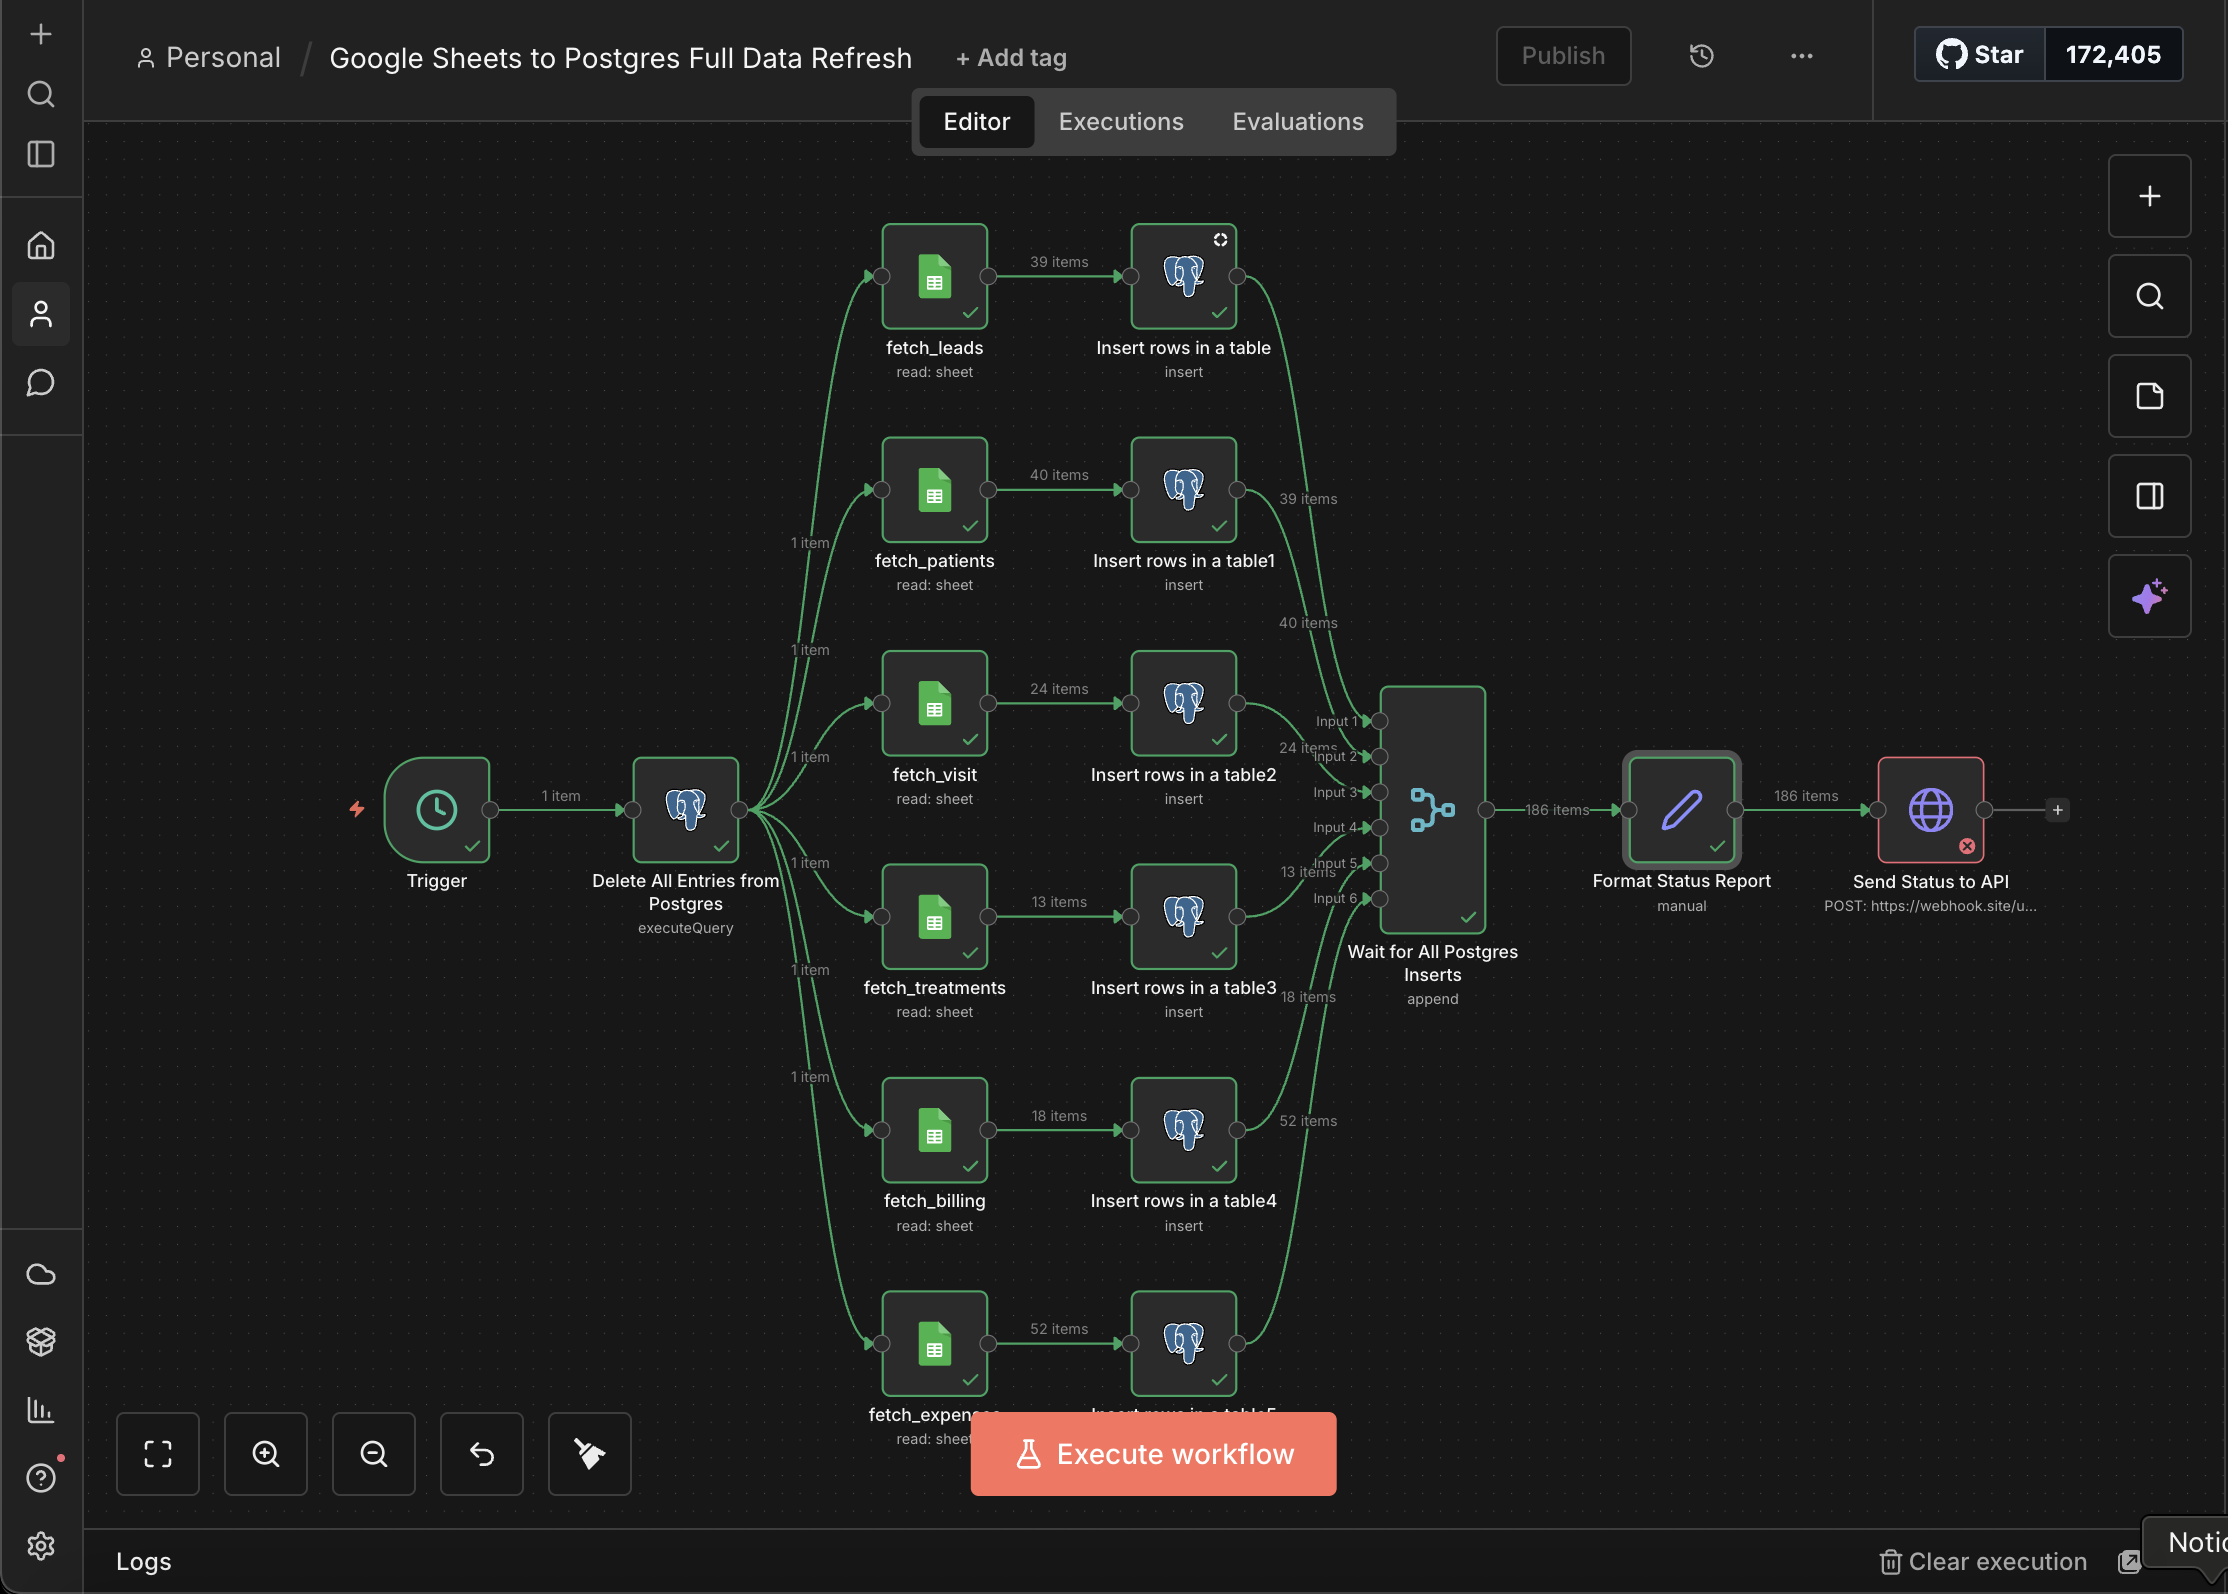This screenshot has height=1594, width=2228.
Task: Open the more options ellipsis menu
Action: coord(1801,56)
